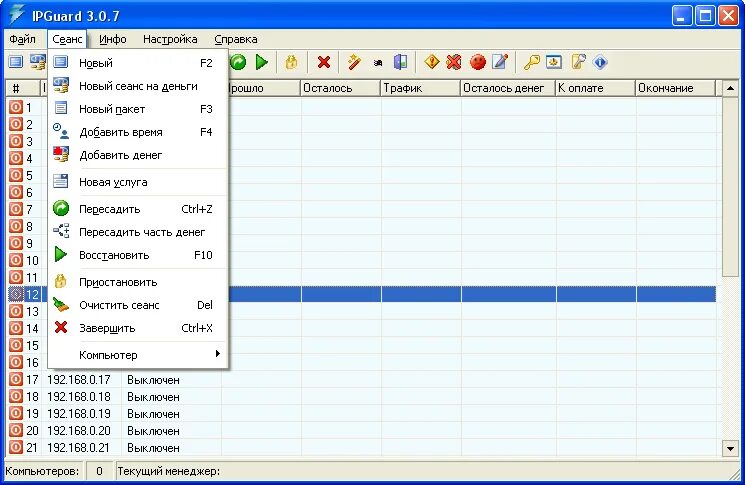Click the scrollbar down arrow
The image size is (745, 485).
coord(730,448)
